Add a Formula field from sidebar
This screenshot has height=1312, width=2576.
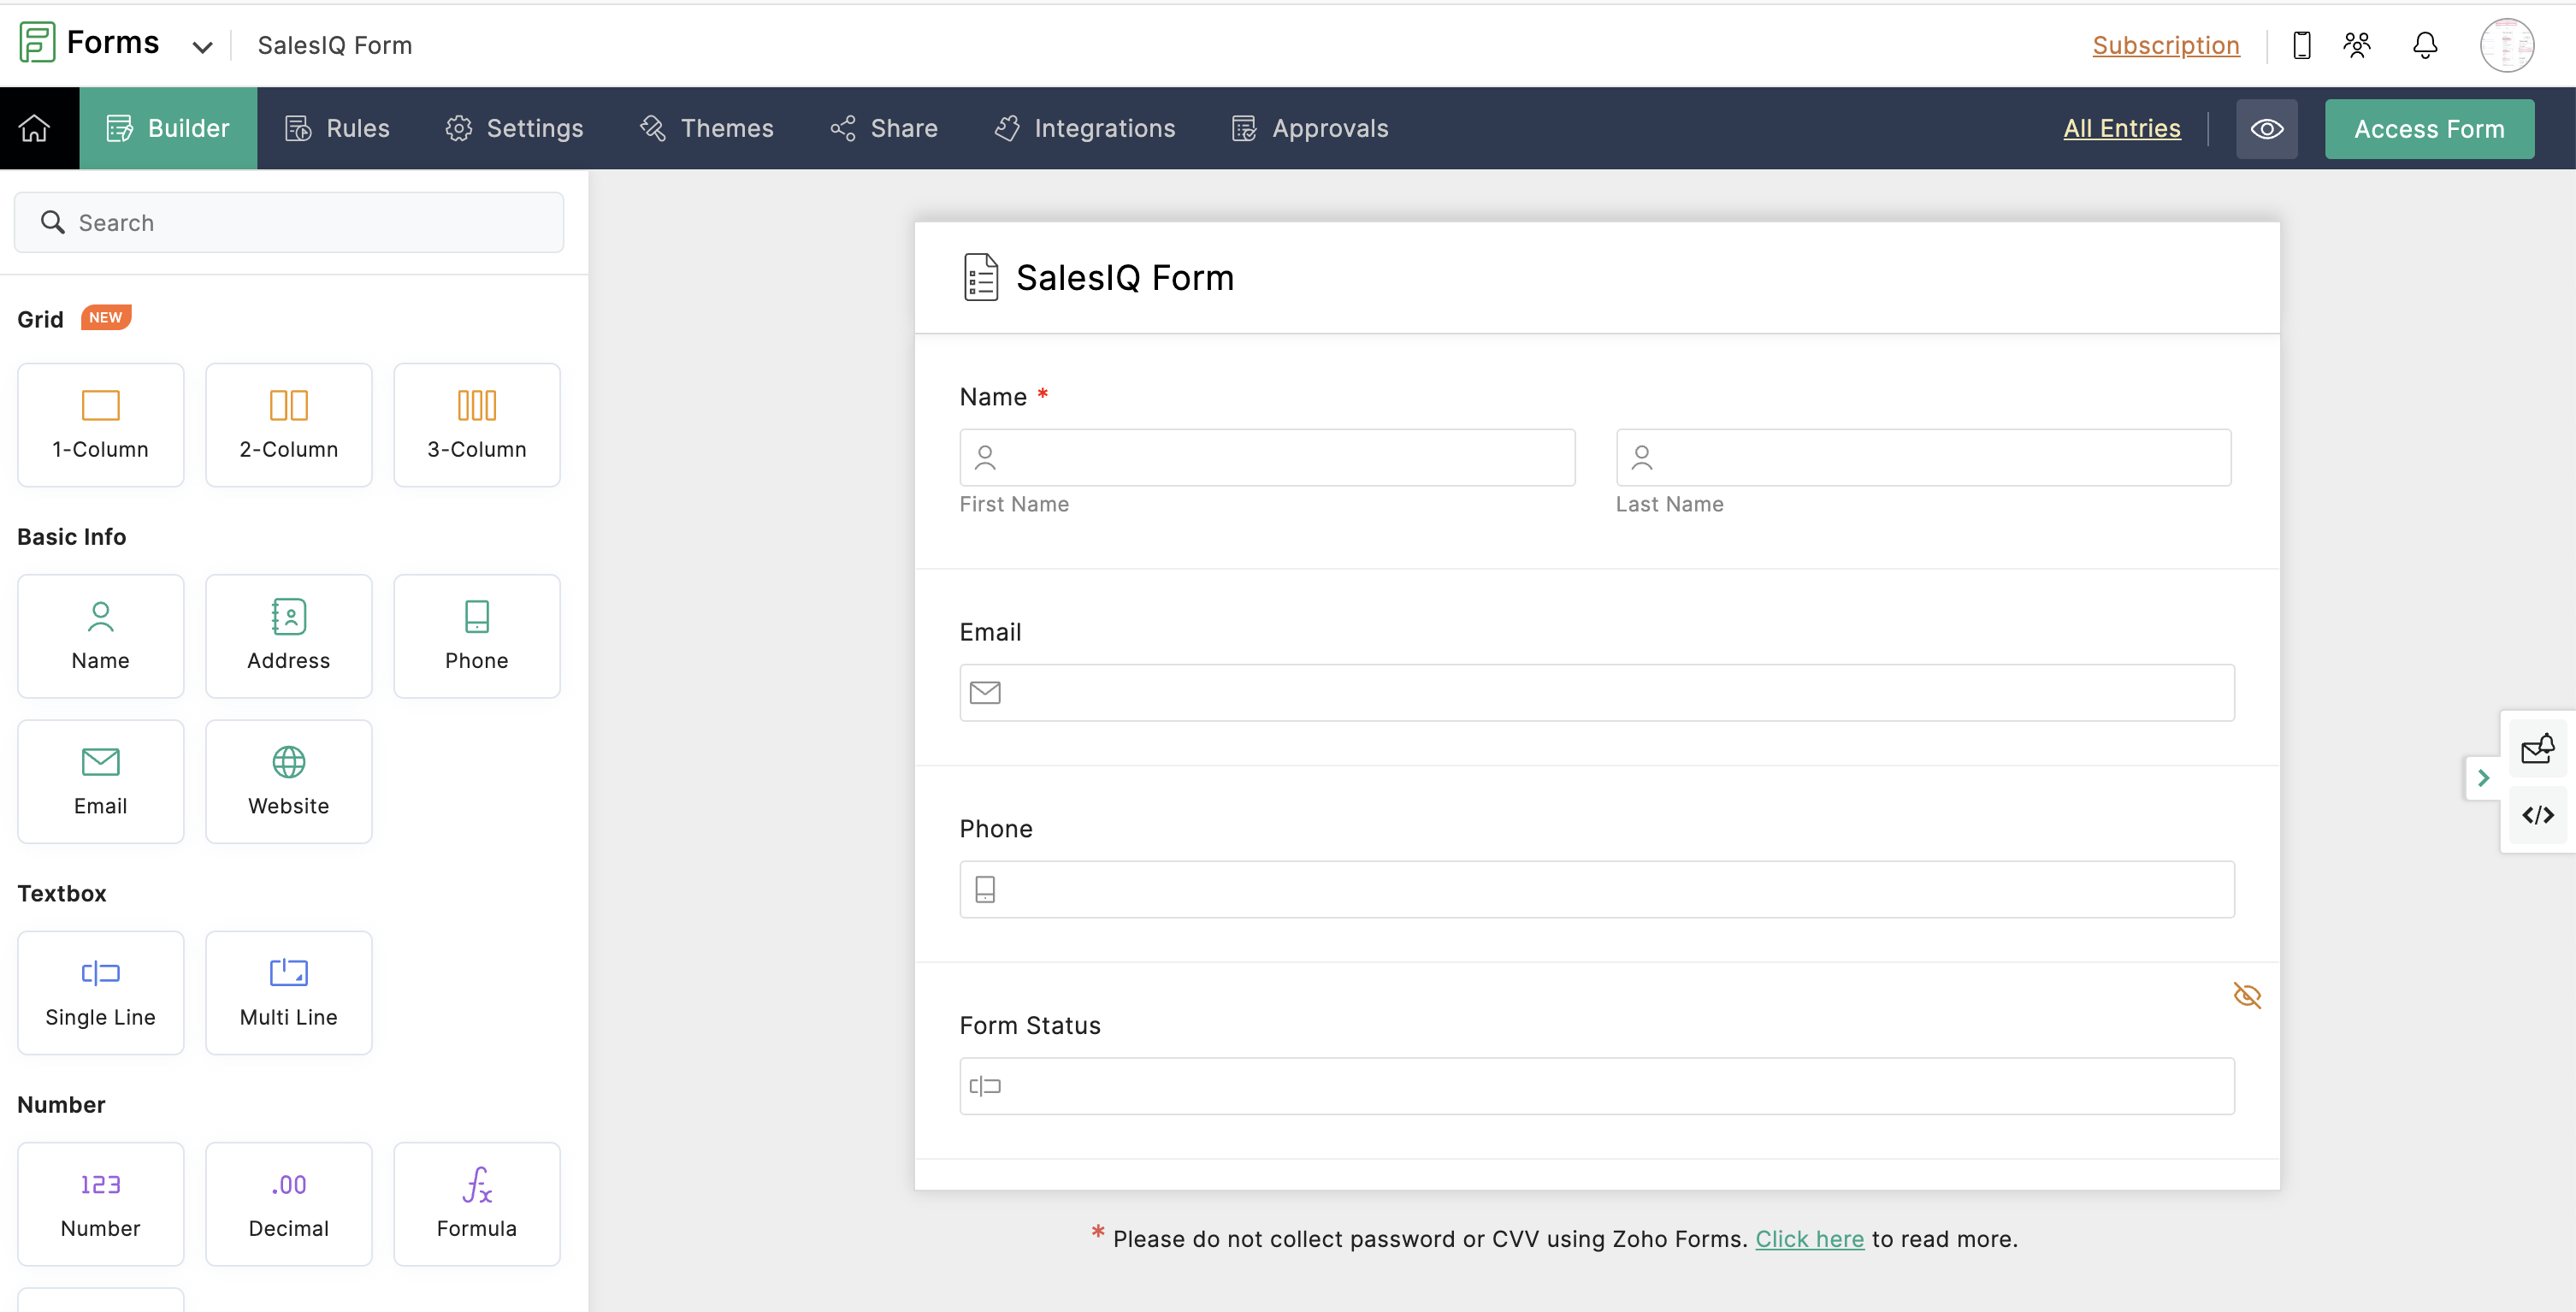[476, 1203]
